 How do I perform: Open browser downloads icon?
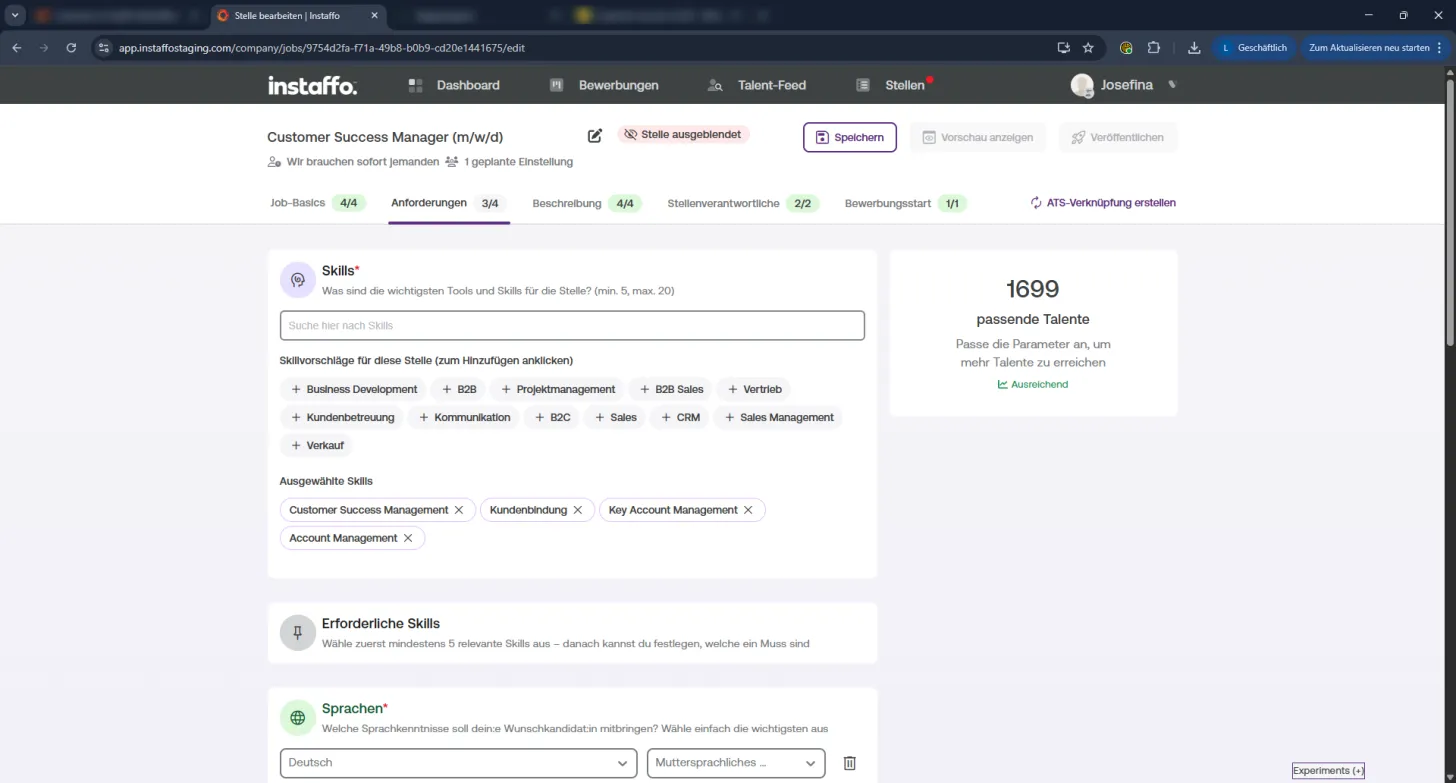[1194, 47]
